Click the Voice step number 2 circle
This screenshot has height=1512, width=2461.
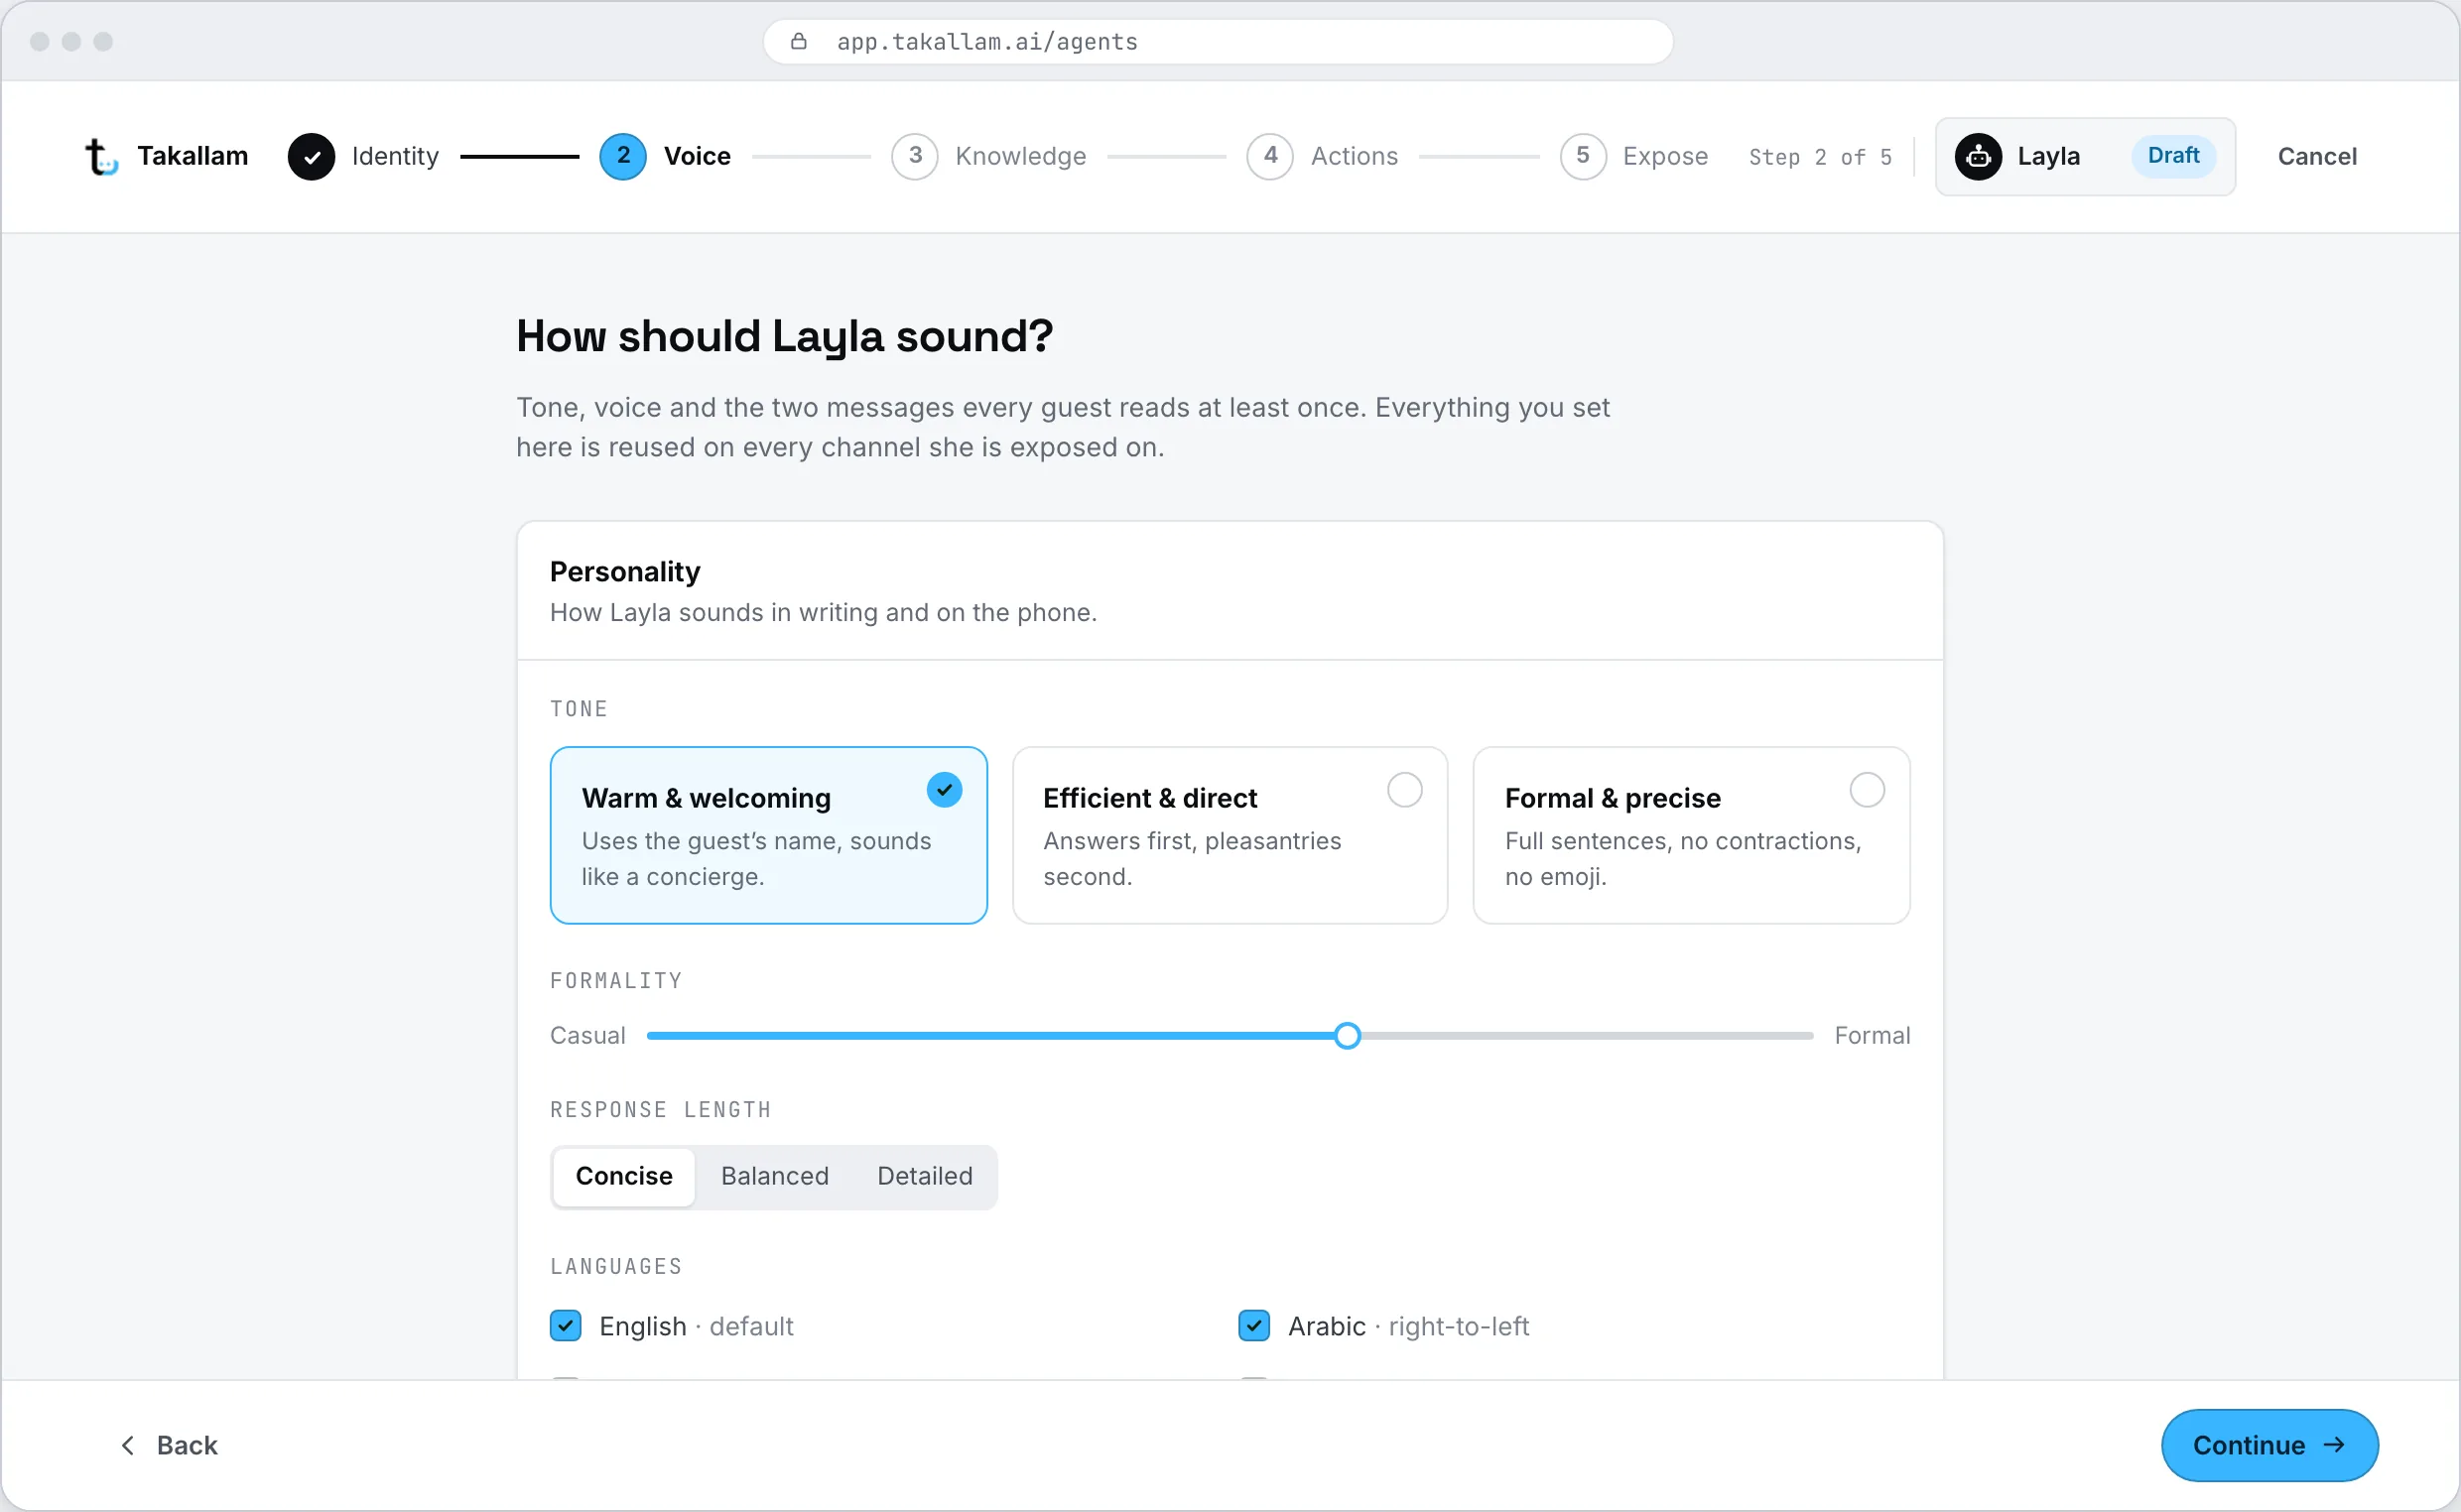point(623,157)
